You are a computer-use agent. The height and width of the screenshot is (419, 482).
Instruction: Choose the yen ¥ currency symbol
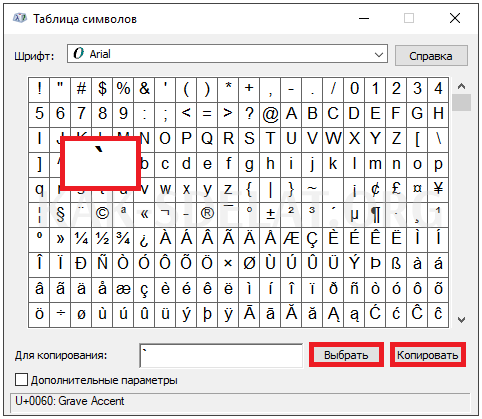pos(438,189)
